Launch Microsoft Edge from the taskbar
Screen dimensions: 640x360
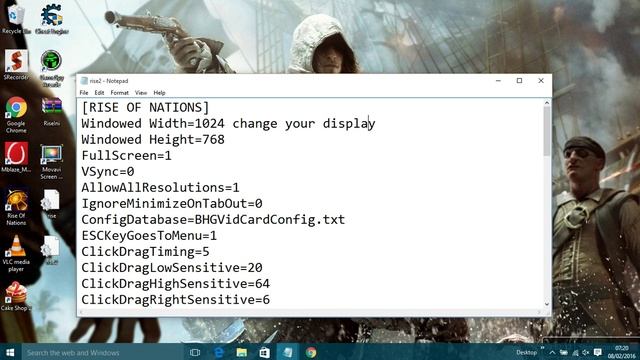coord(219,352)
